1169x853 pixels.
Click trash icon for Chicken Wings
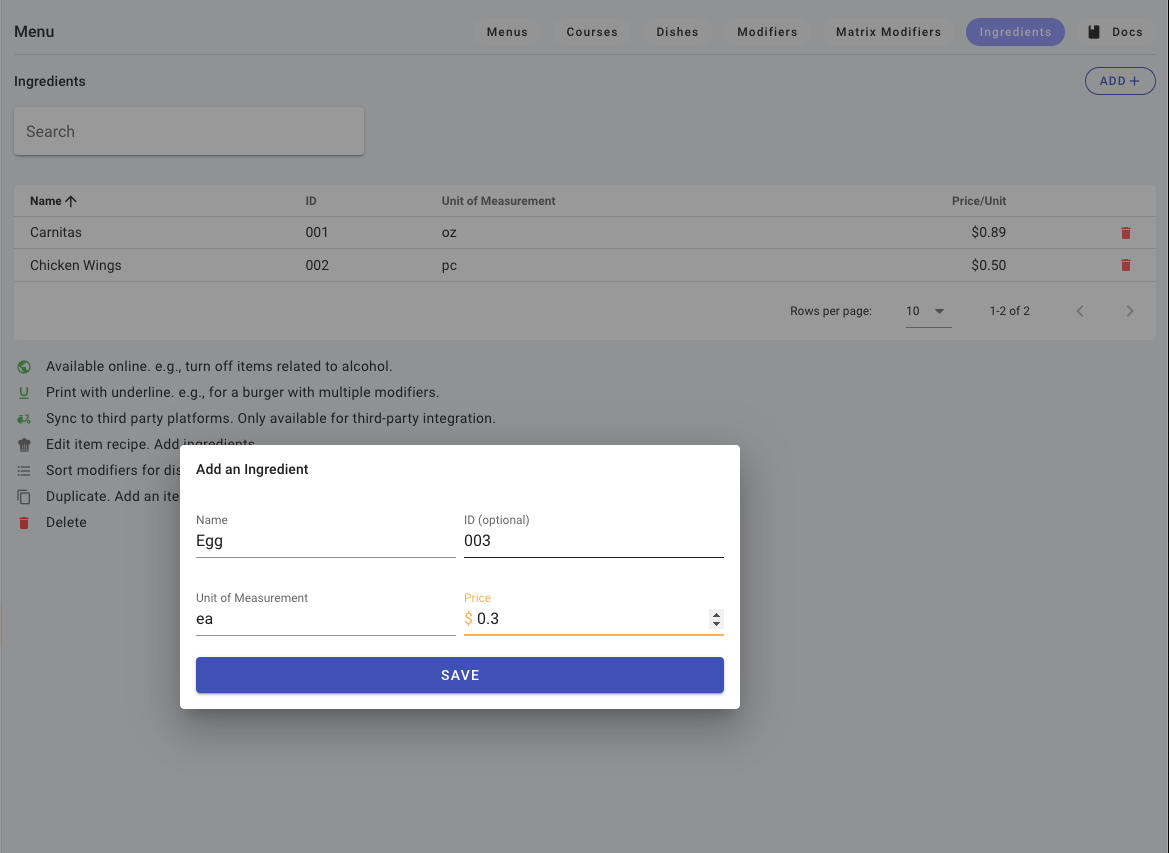[1125, 266]
